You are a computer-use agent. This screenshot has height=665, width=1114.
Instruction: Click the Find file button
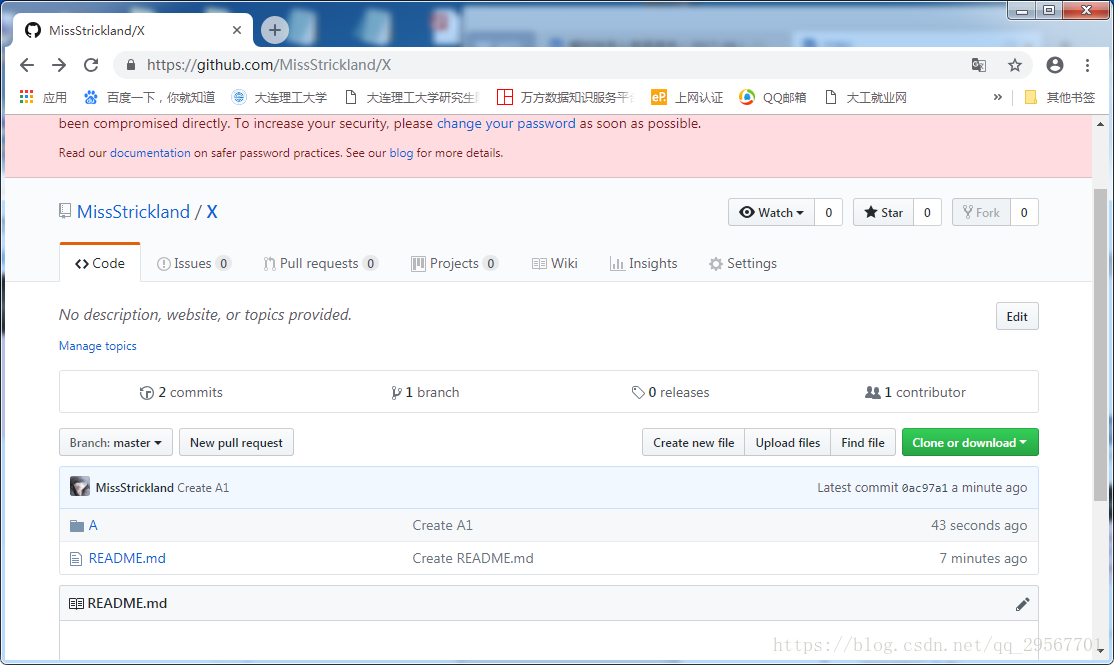[862, 443]
